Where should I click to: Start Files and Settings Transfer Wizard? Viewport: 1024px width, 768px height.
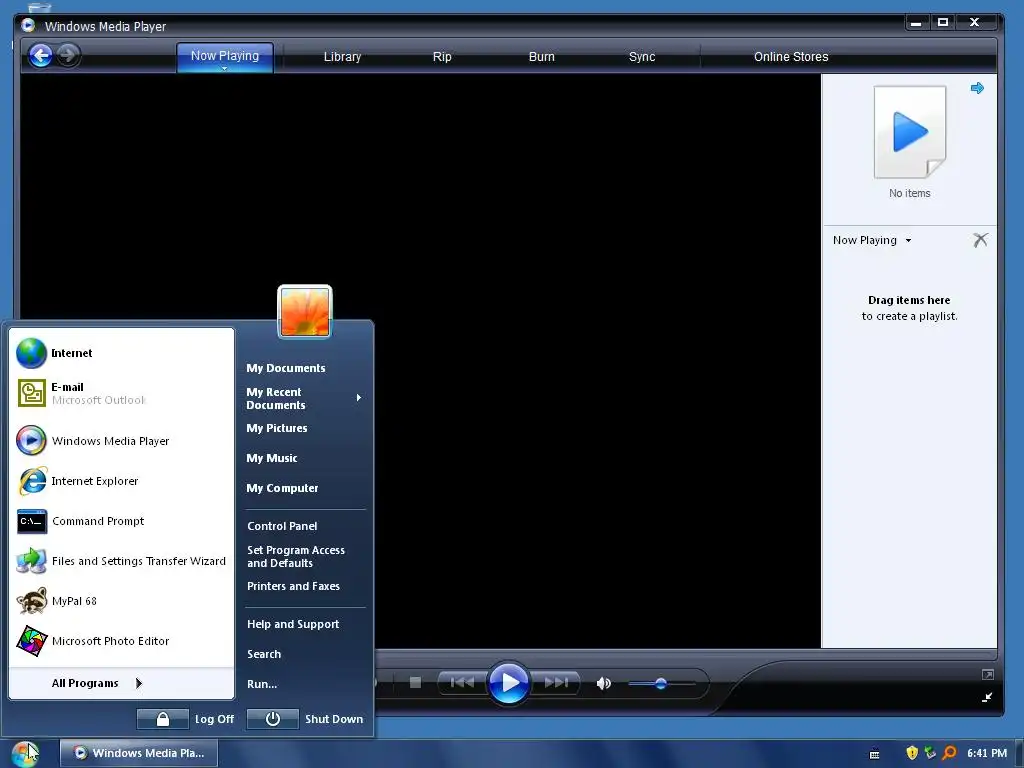pos(122,561)
